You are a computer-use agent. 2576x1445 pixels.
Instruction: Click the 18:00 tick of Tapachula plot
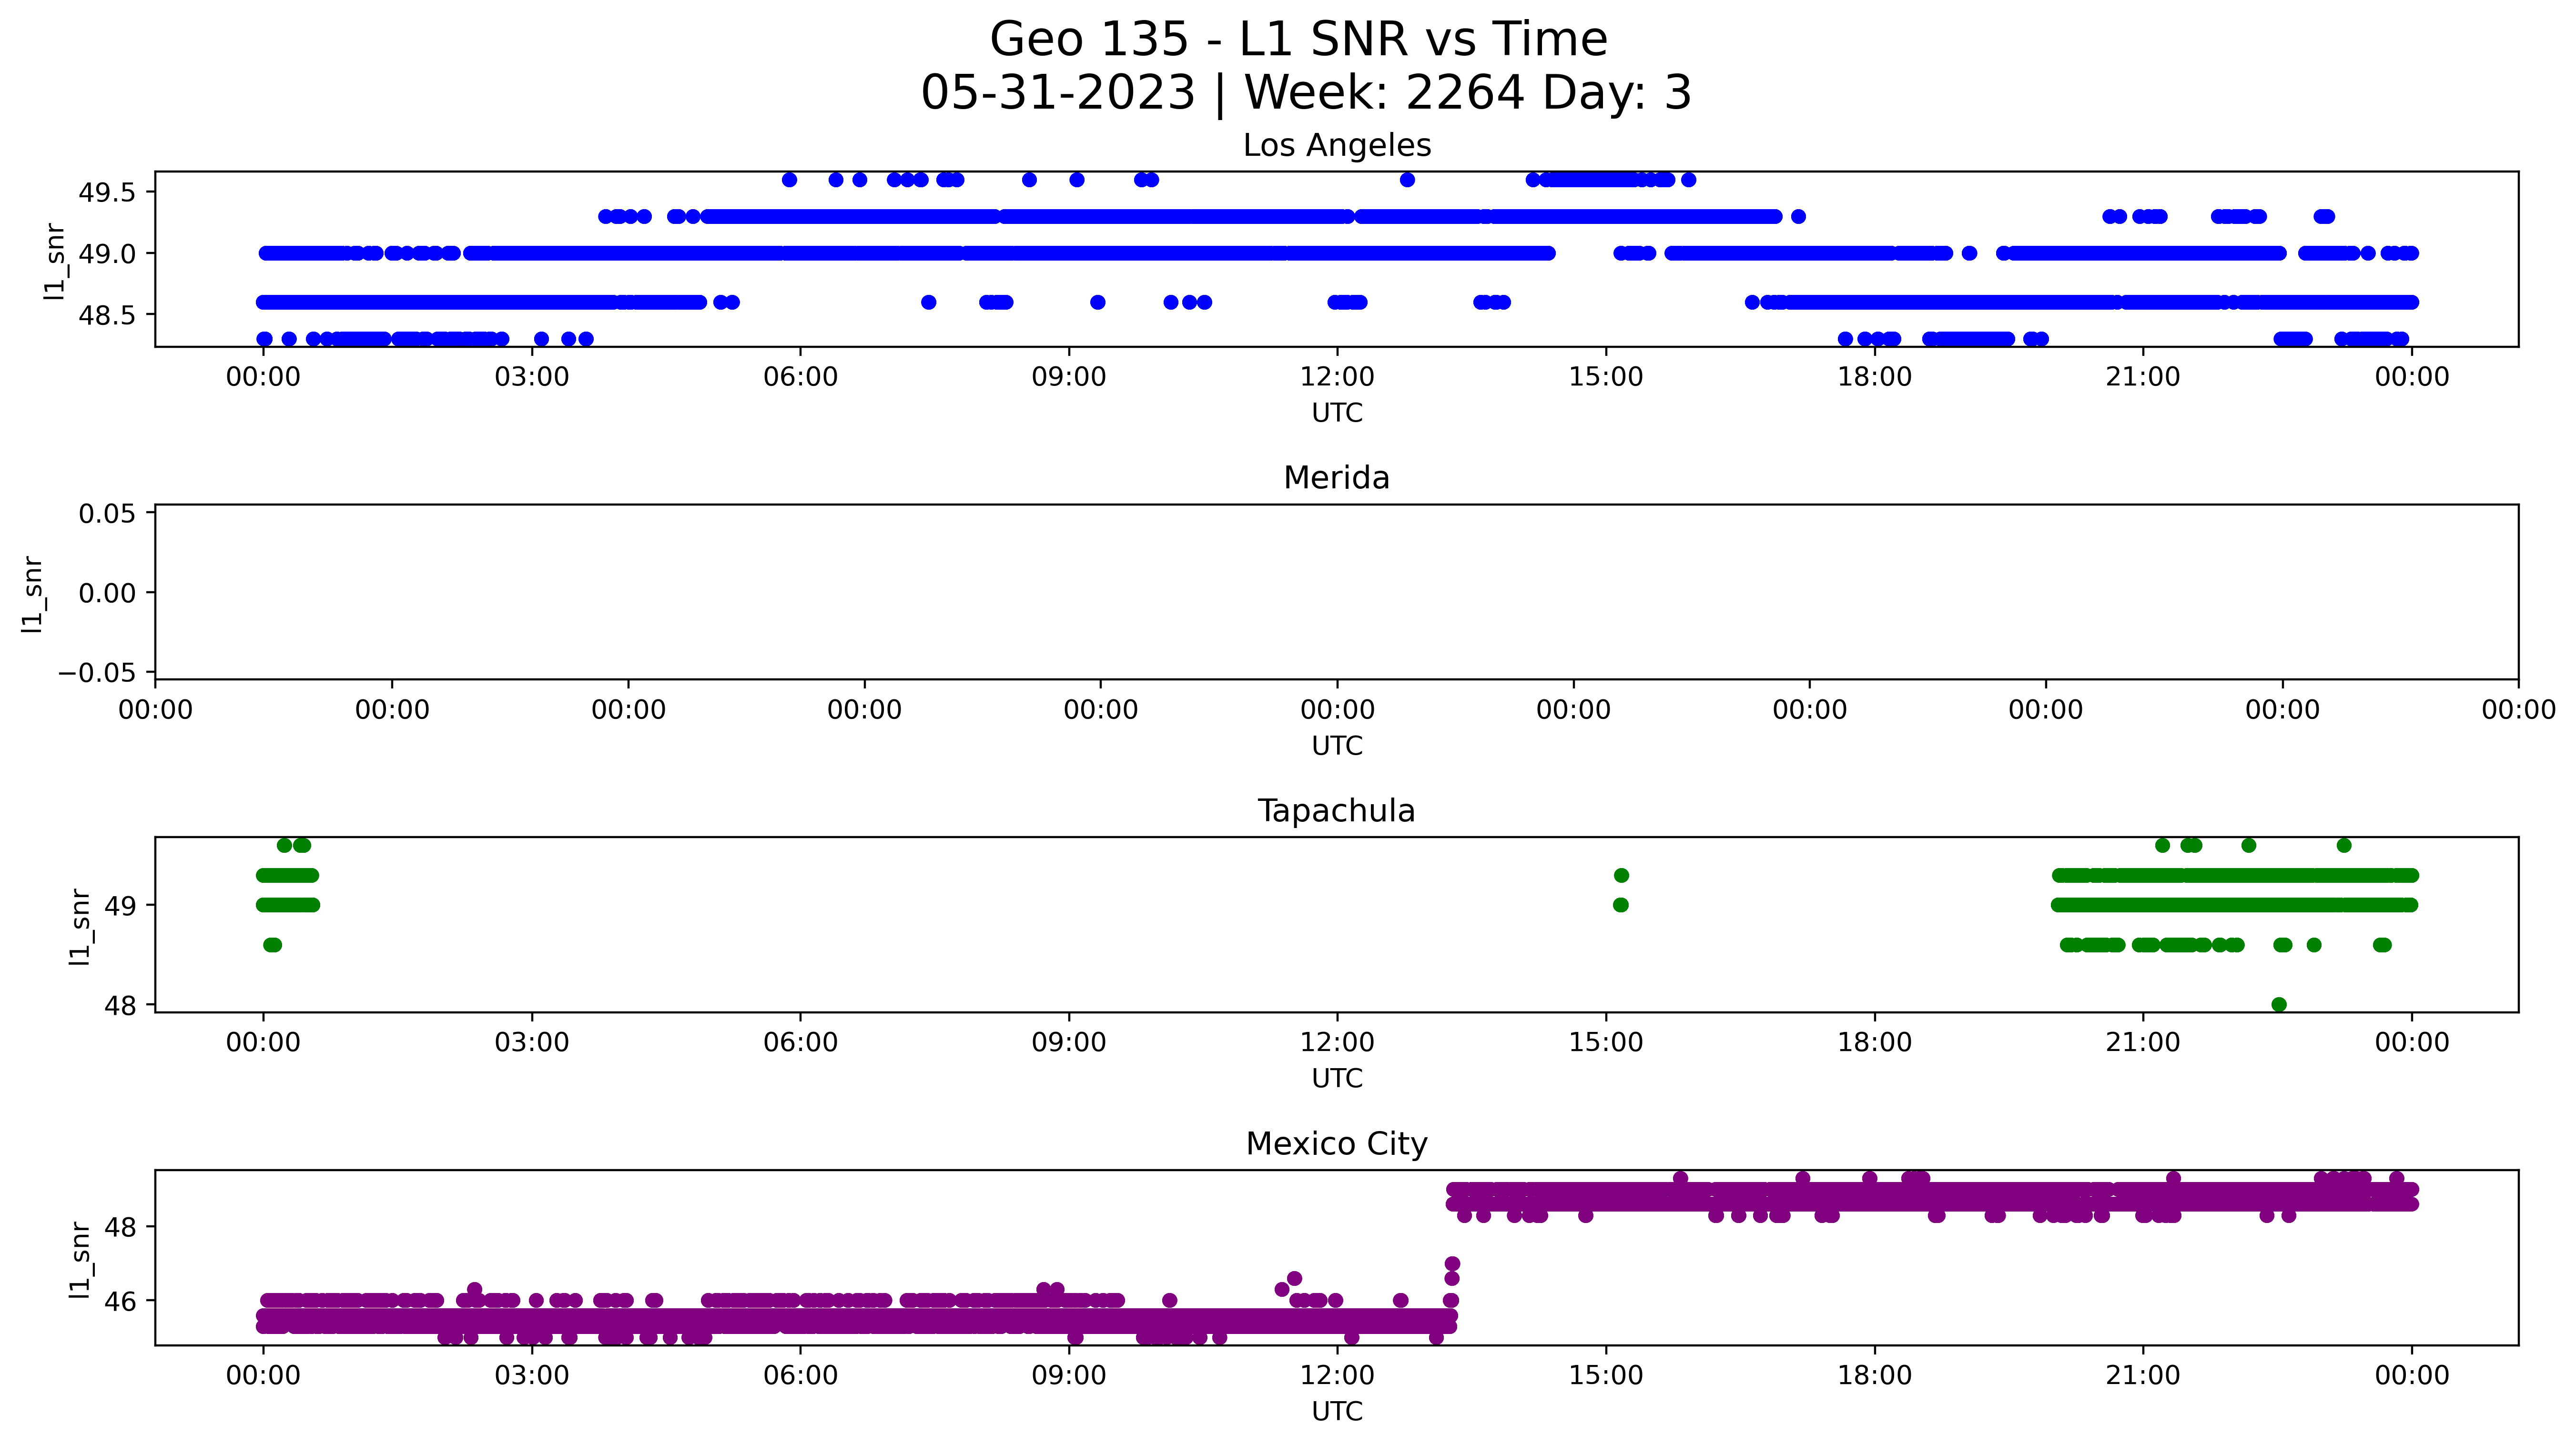1874,1043
